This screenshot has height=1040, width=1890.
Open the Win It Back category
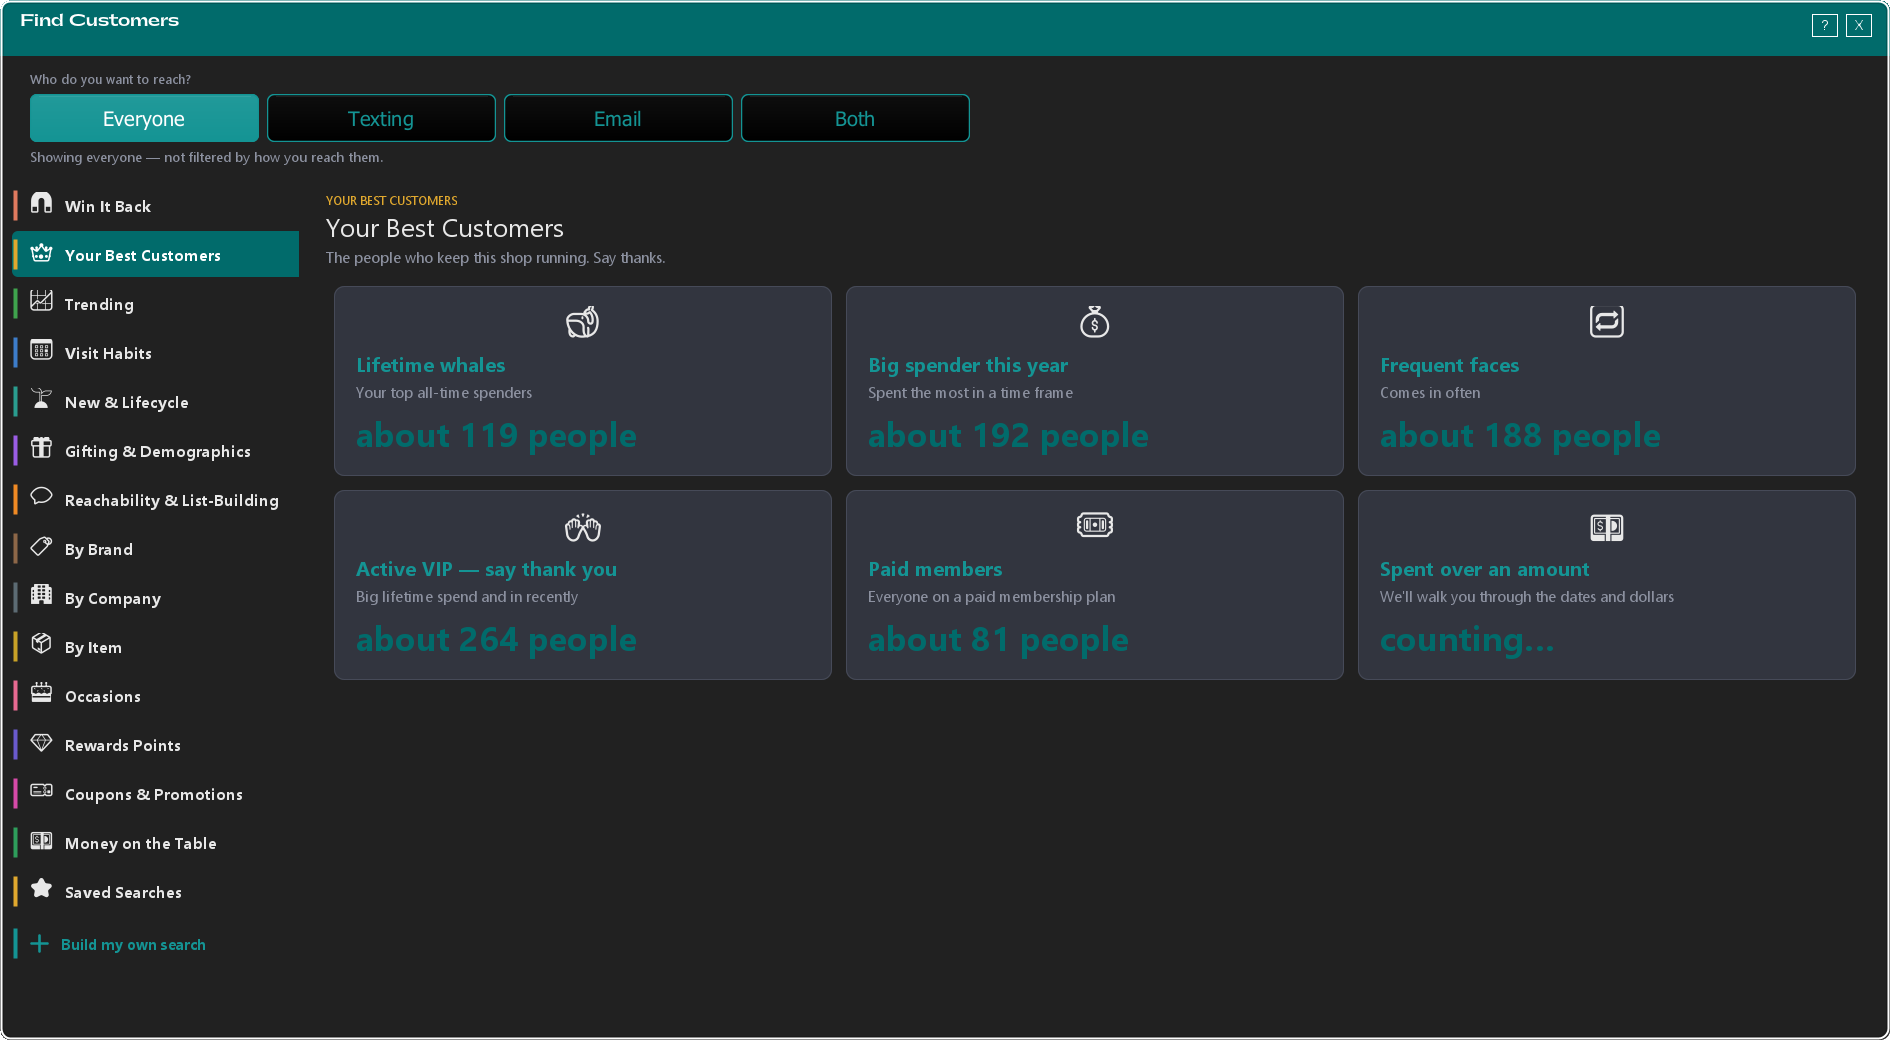click(156, 205)
